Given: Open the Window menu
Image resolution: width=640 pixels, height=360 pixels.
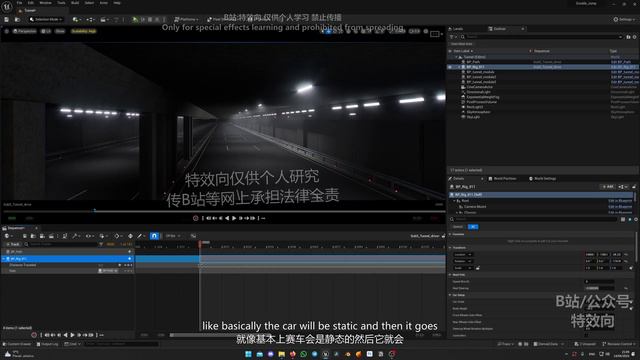Looking at the screenshot, I should pos(45,3).
